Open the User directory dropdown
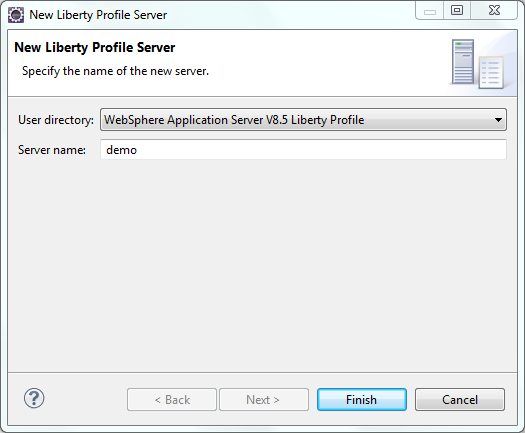 click(x=303, y=120)
